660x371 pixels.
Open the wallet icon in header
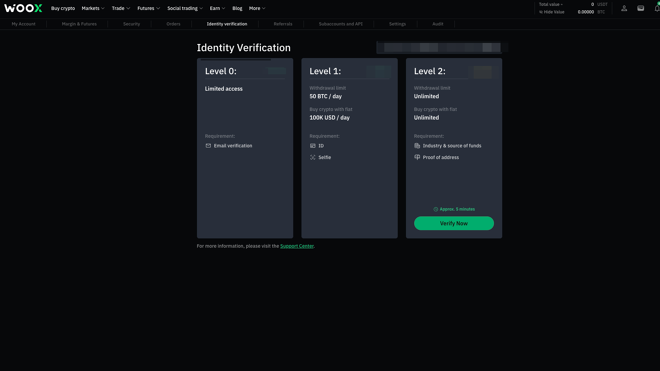point(641,8)
